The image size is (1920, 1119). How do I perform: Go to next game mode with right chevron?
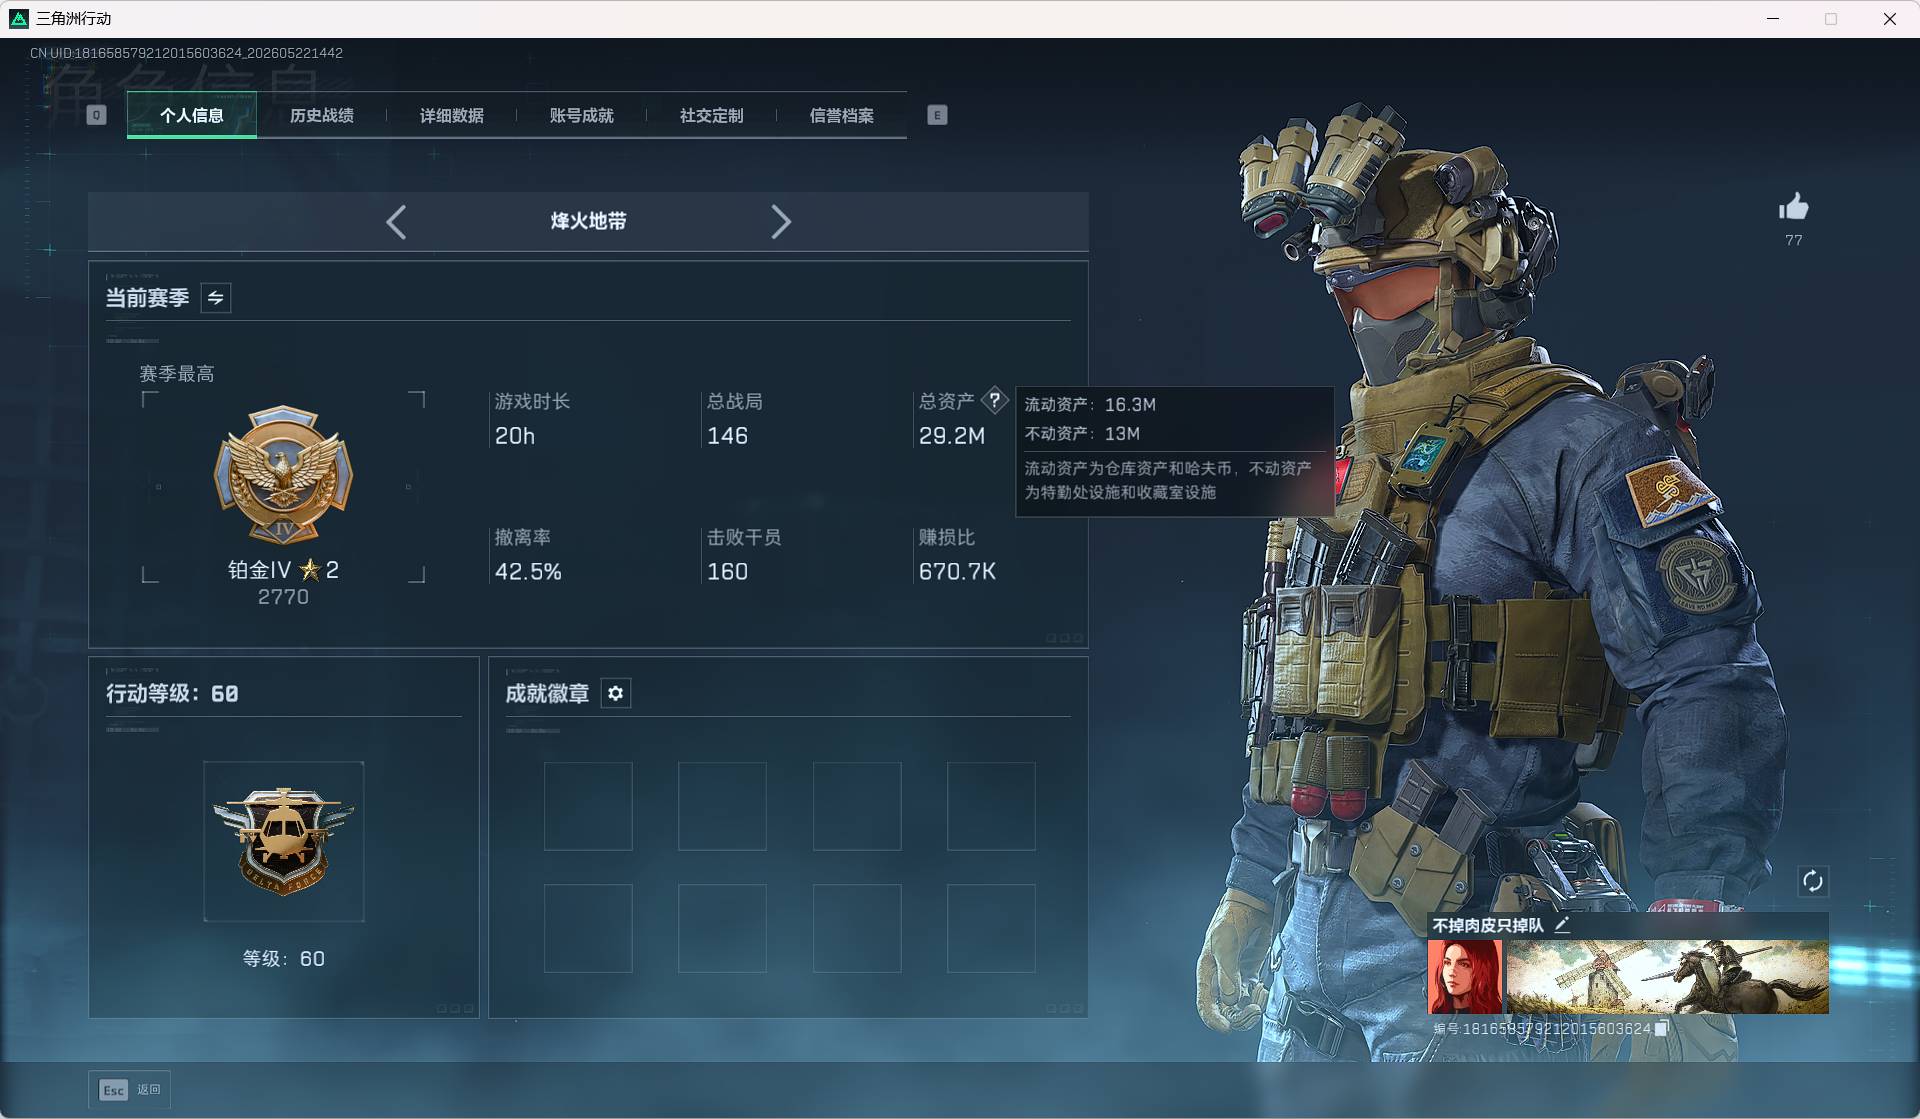(x=781, y=221)
